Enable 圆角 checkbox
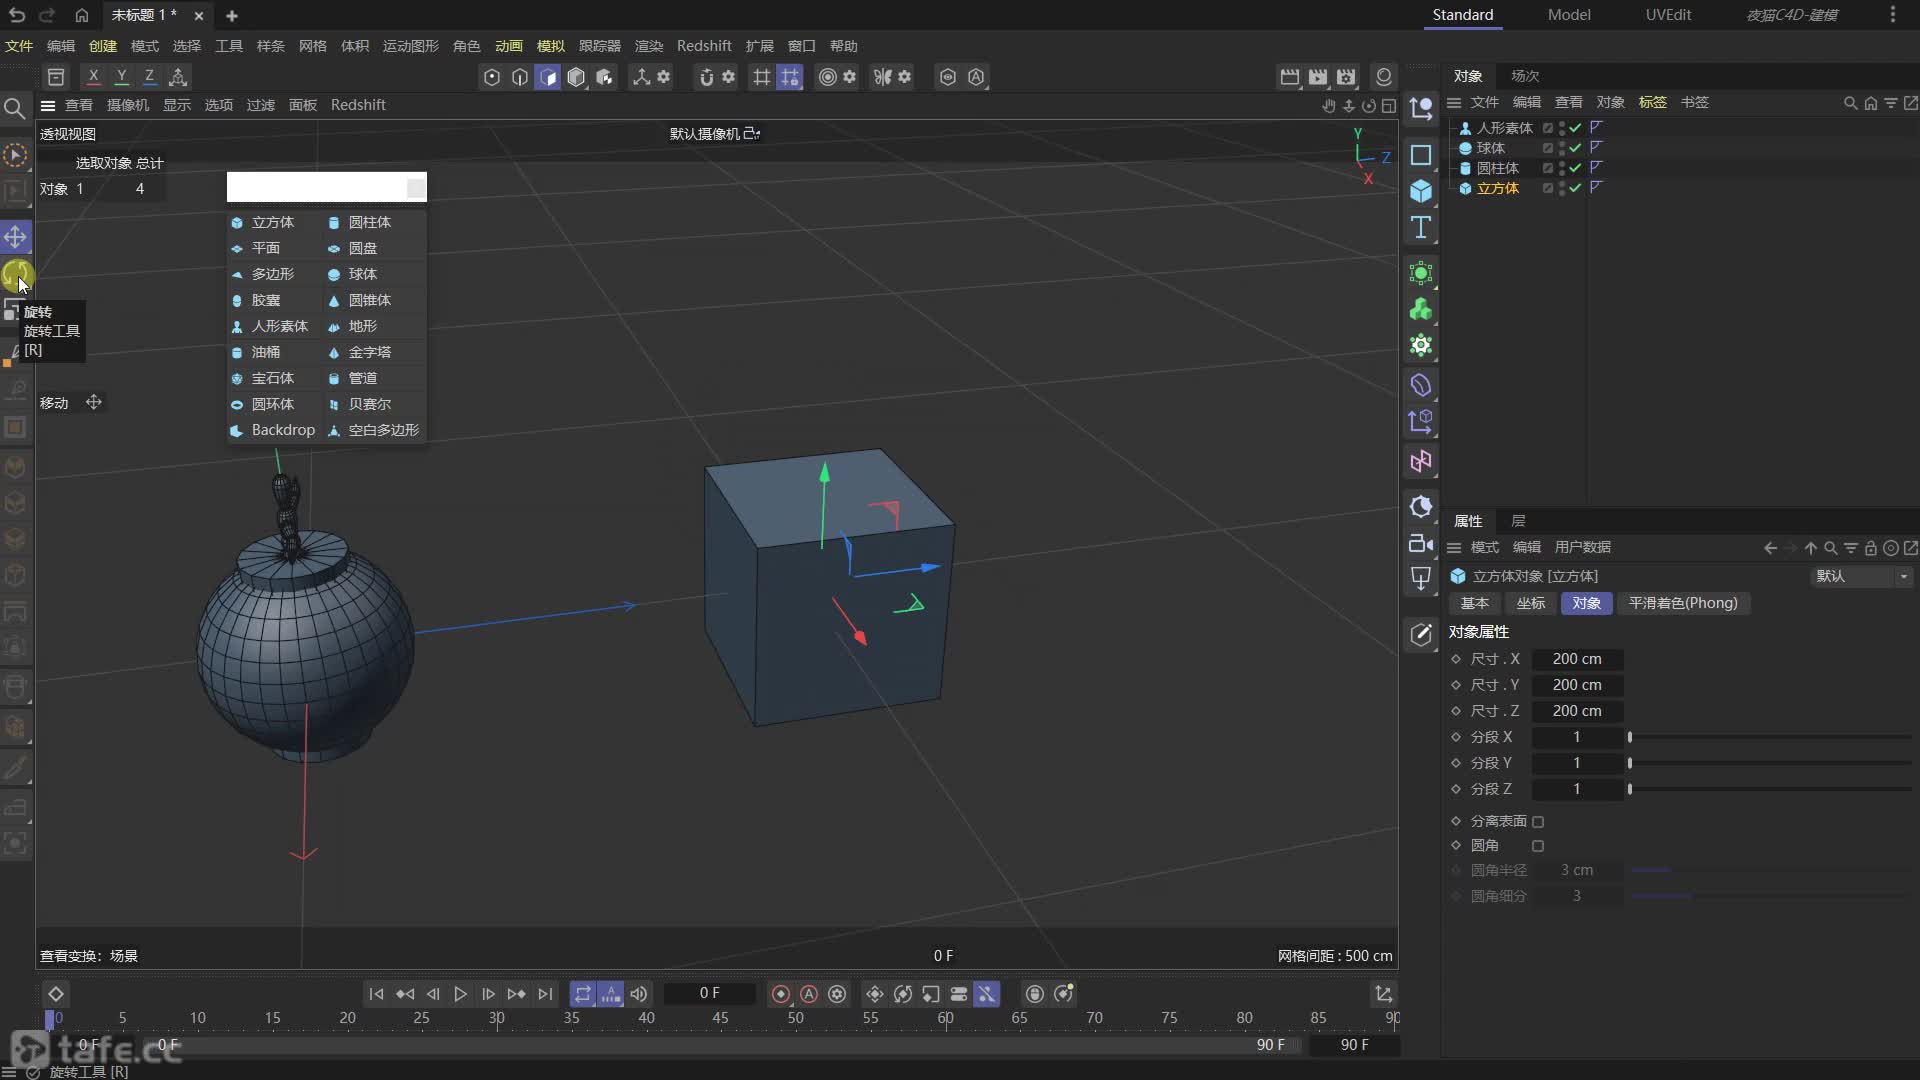This screenshot has width=1920, height=1080. pyautogui.click(x=1538, y=846)
